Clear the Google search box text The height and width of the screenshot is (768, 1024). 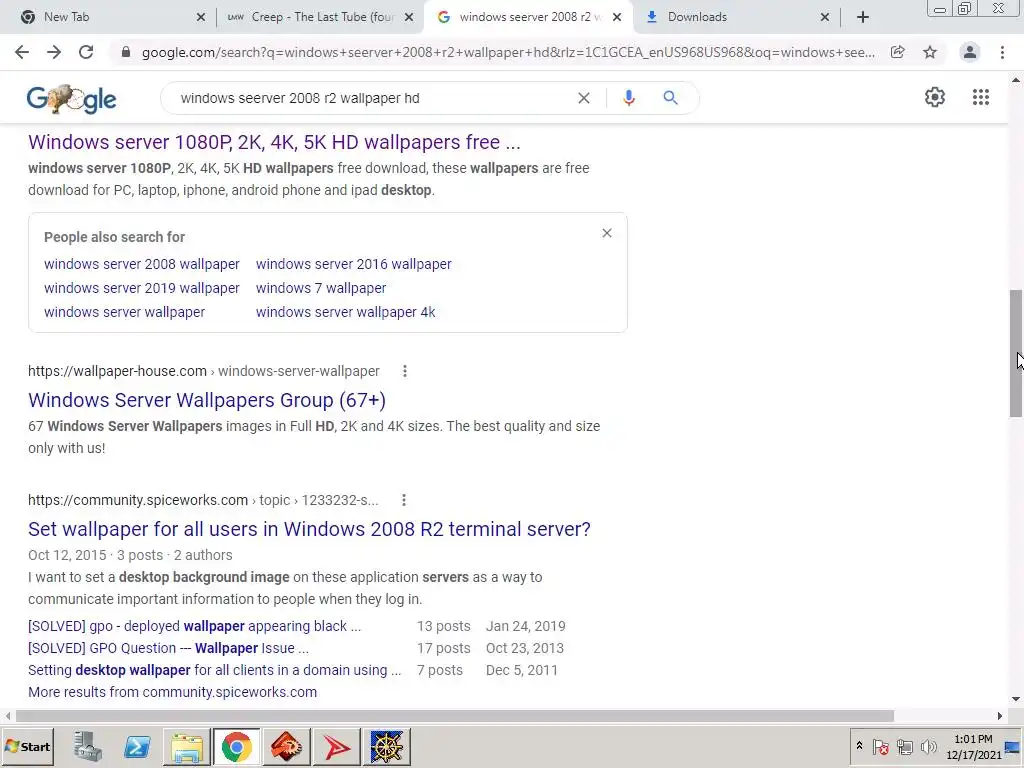[x=584, y=98]
